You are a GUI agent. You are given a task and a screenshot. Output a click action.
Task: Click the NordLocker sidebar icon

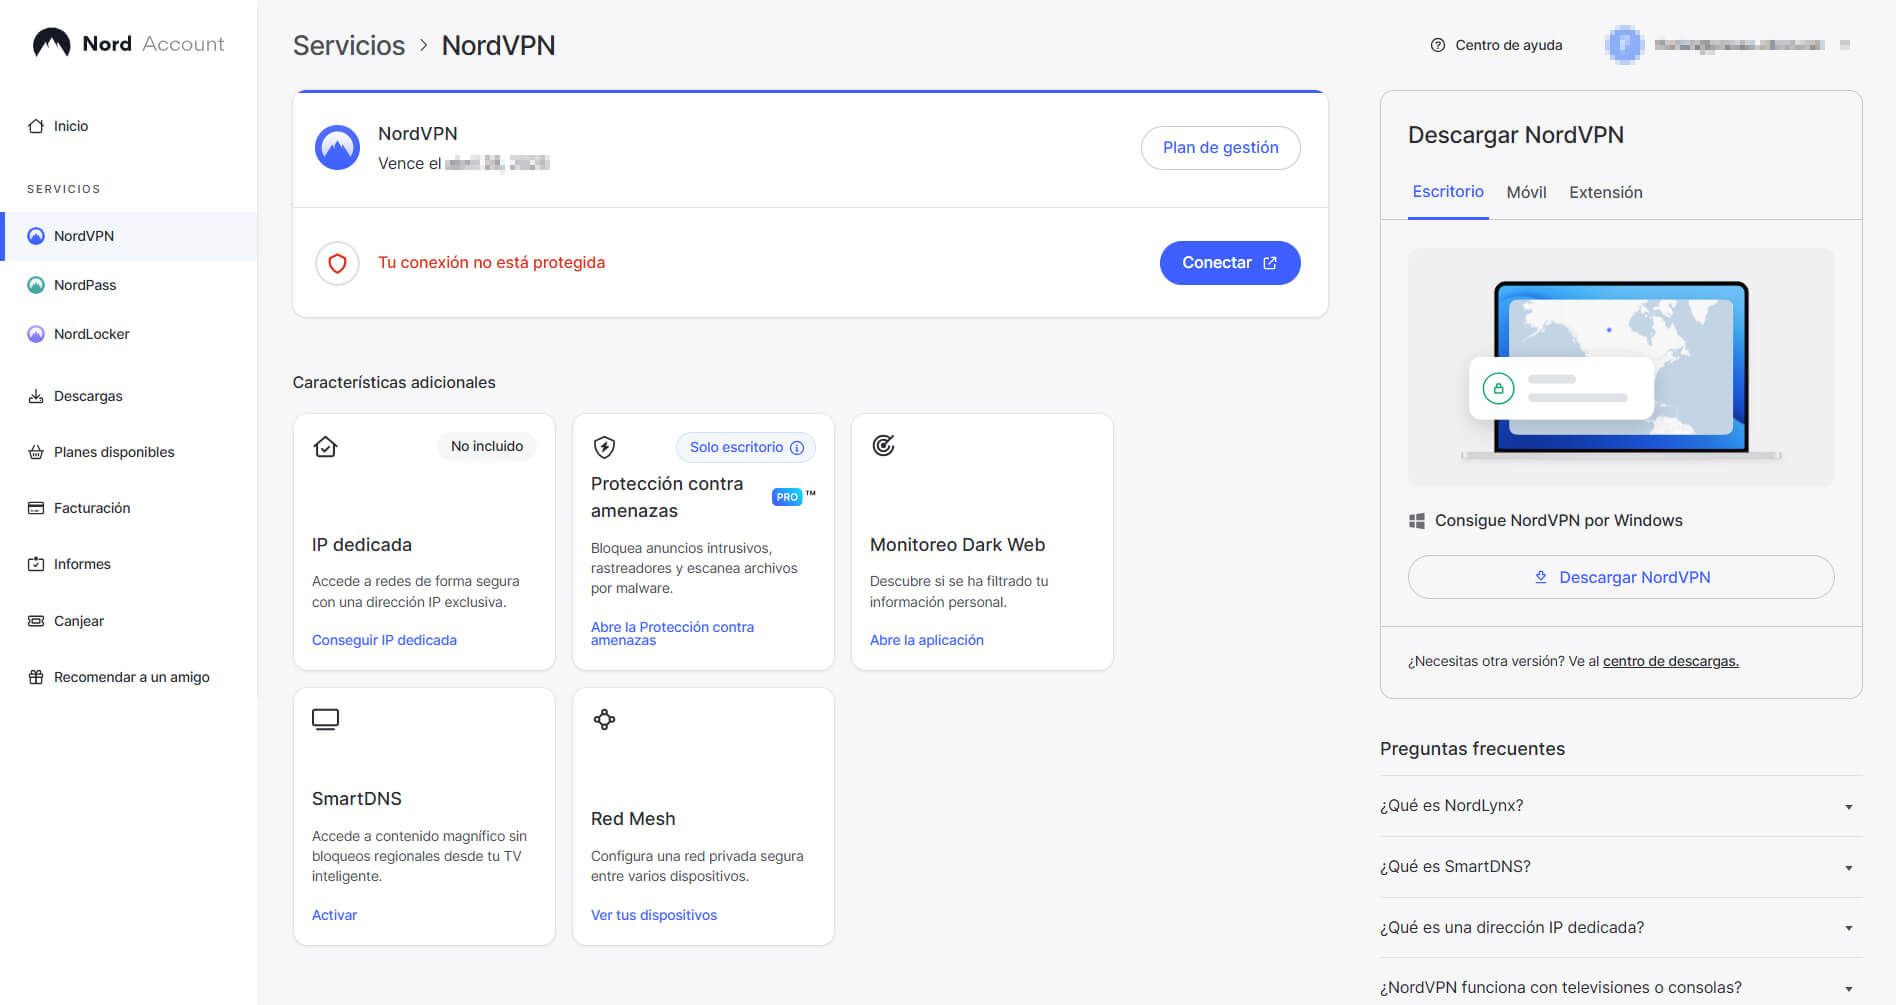pos(36,334)
